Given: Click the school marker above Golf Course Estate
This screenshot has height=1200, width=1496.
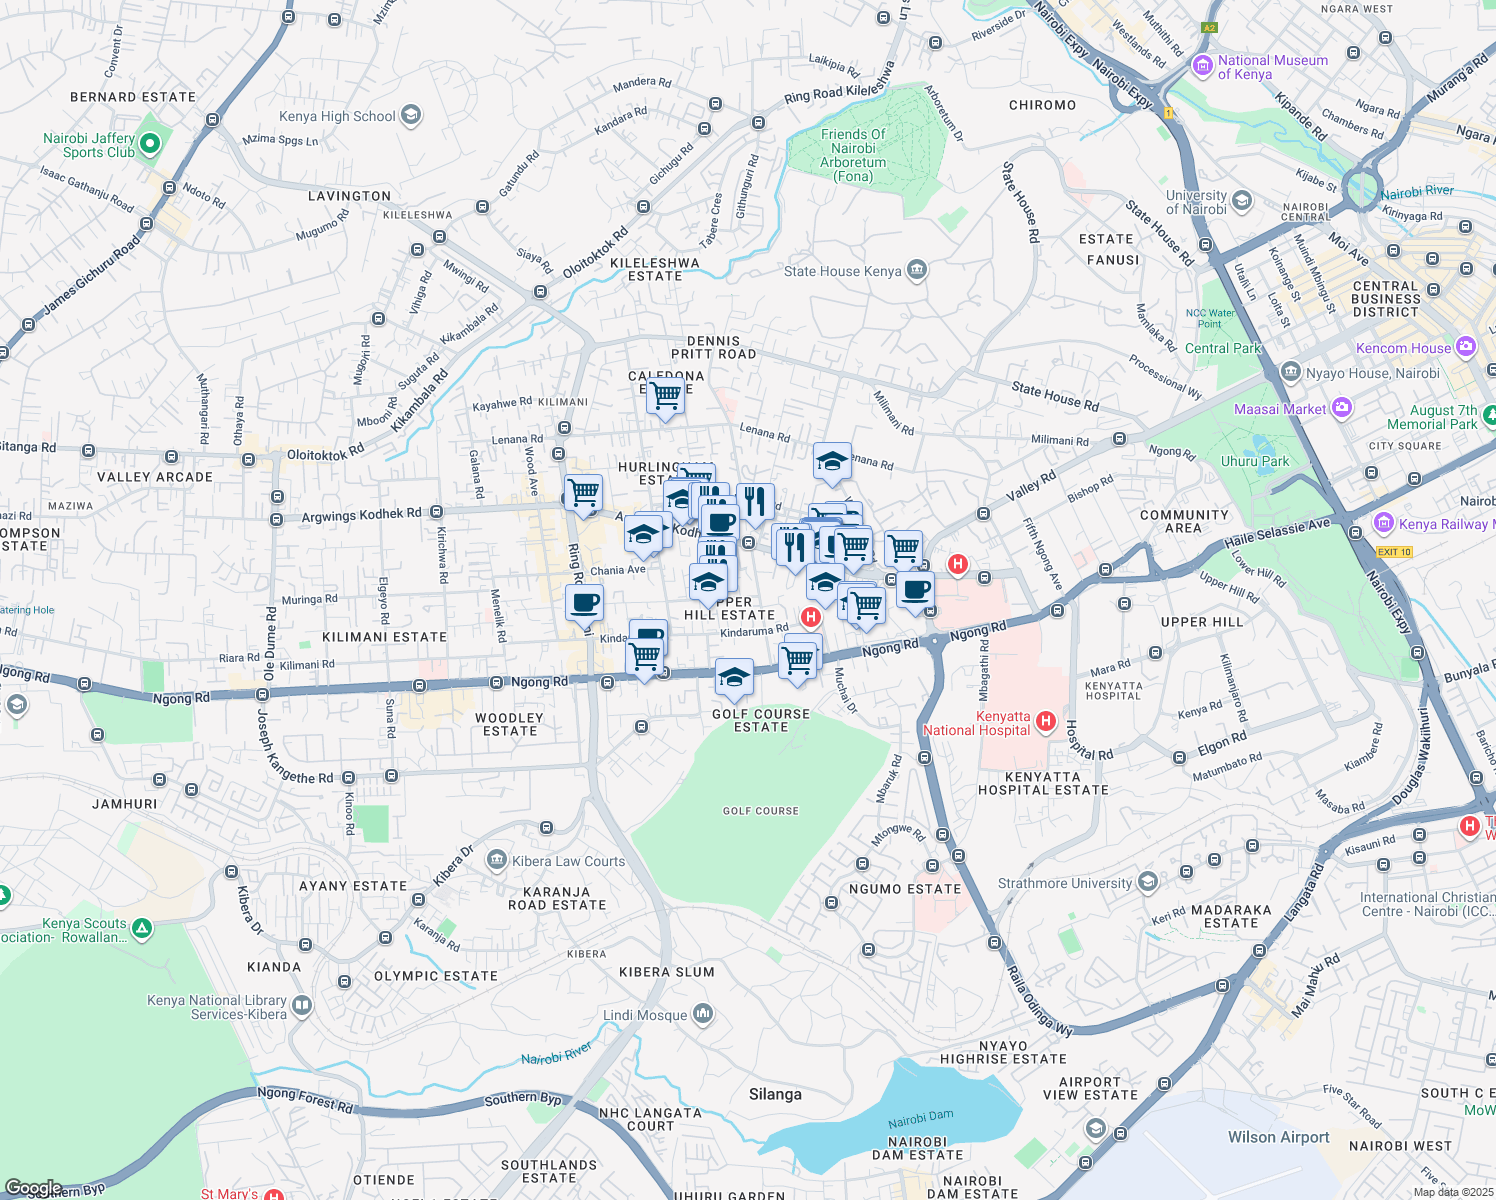Looking at the screenshot, I should click(734, 678).
